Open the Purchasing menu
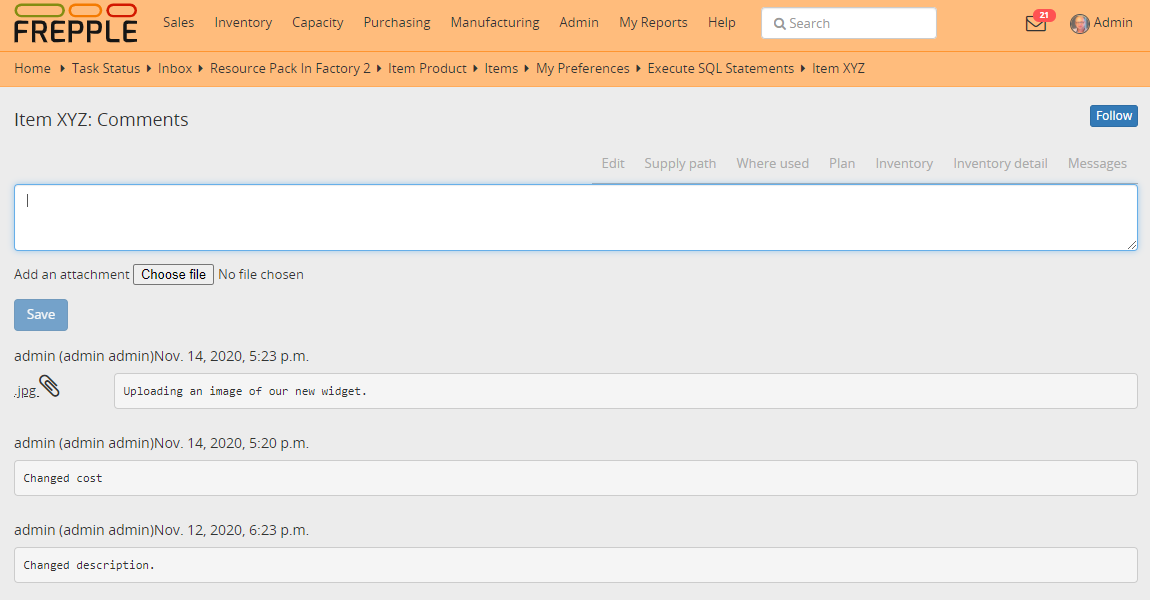The width and height of the screenshot is (1150, 600). pos(397,22)
